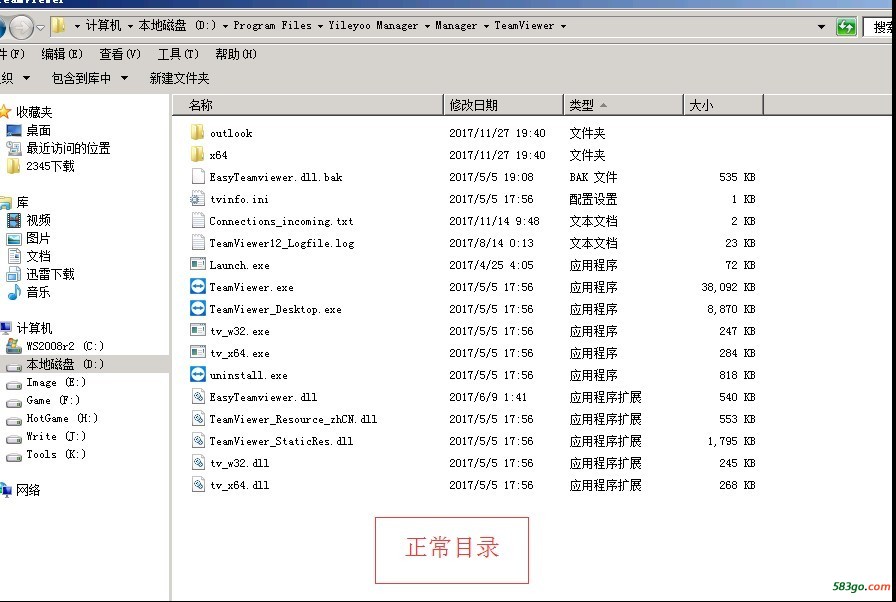Select the TeamViewer_StaticRes.dll file icon

[198, 440]
